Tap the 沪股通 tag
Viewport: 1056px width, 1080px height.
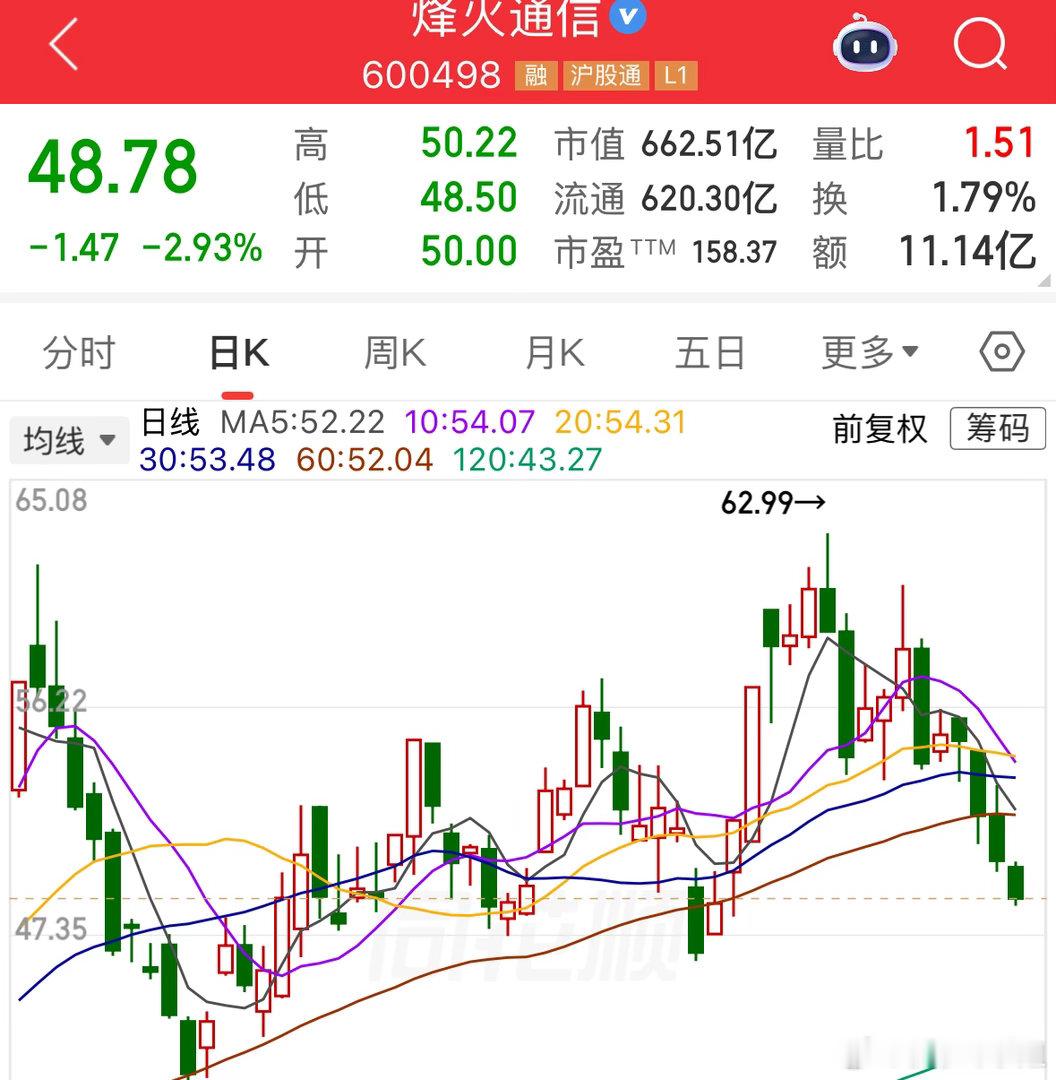[x=606, y=76]
